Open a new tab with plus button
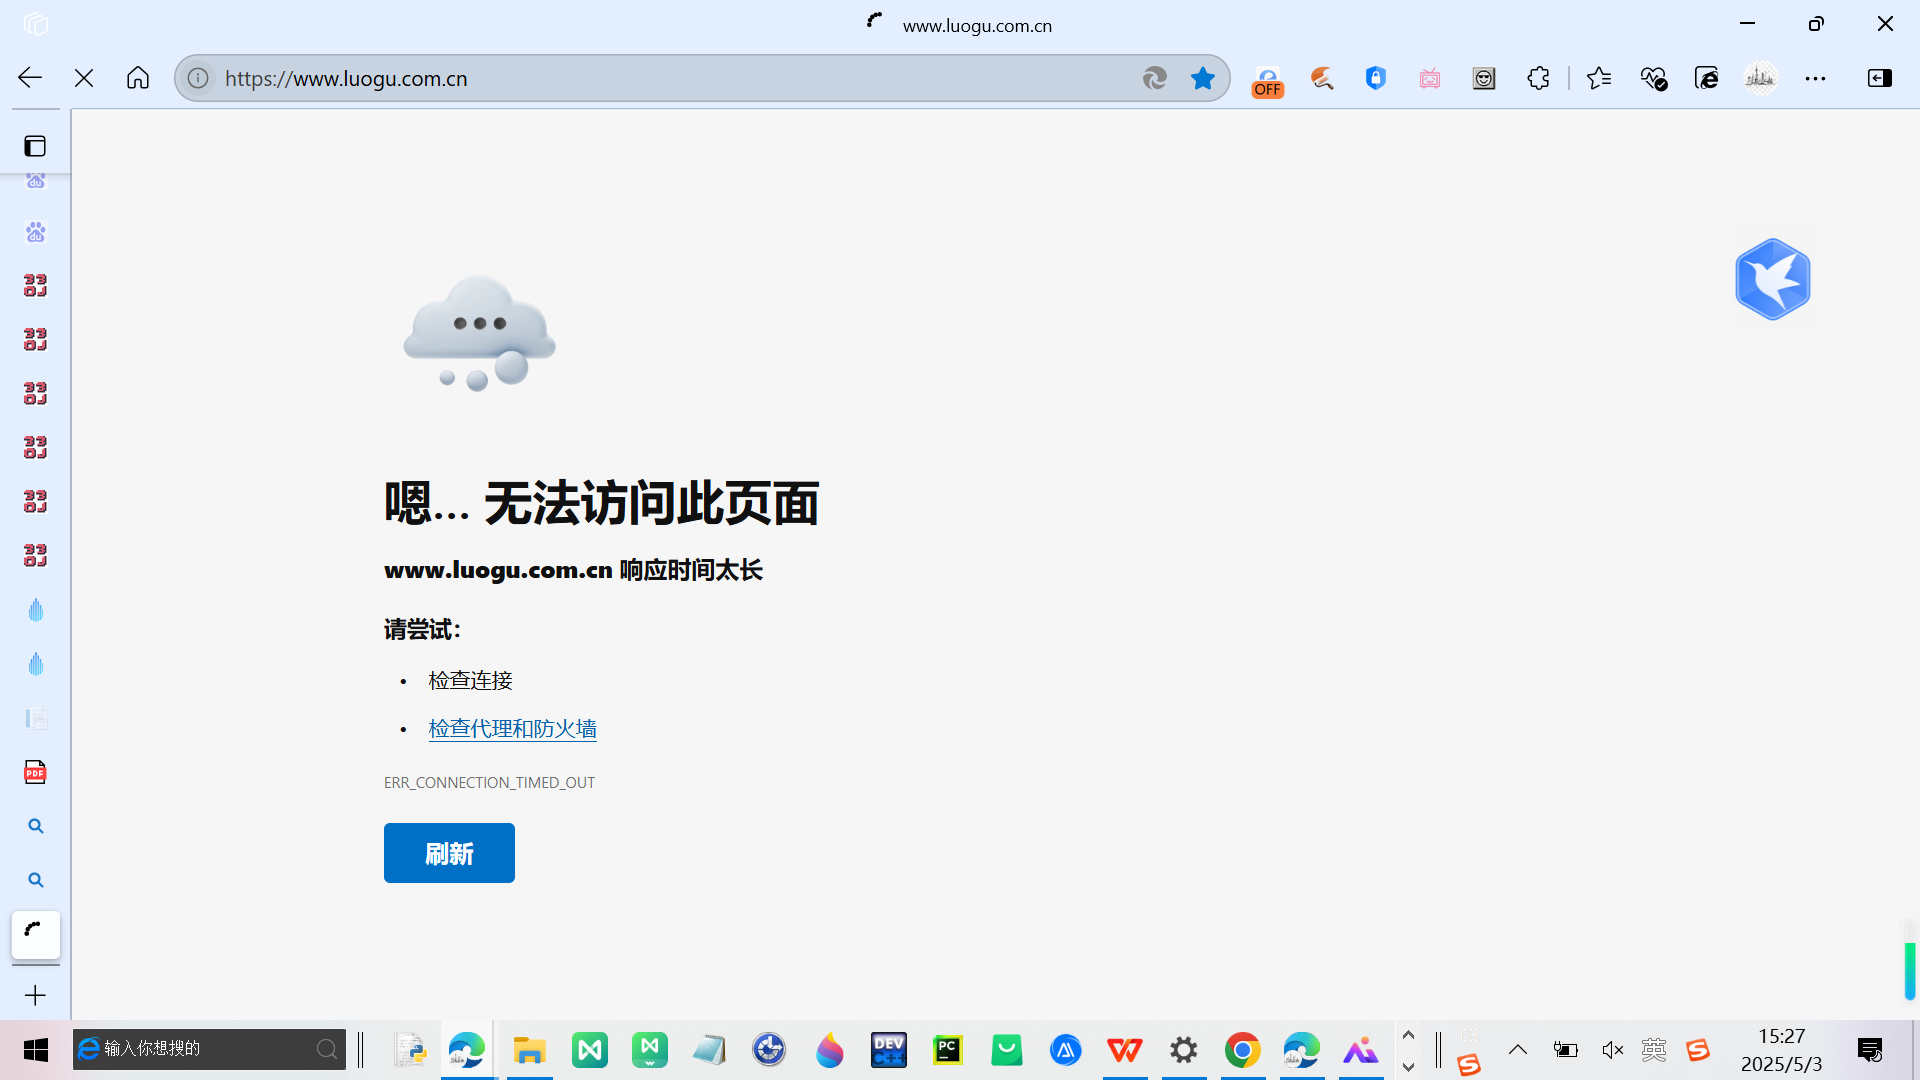Viewport: 1920px width, 1080px height. (x=35, y=995)
